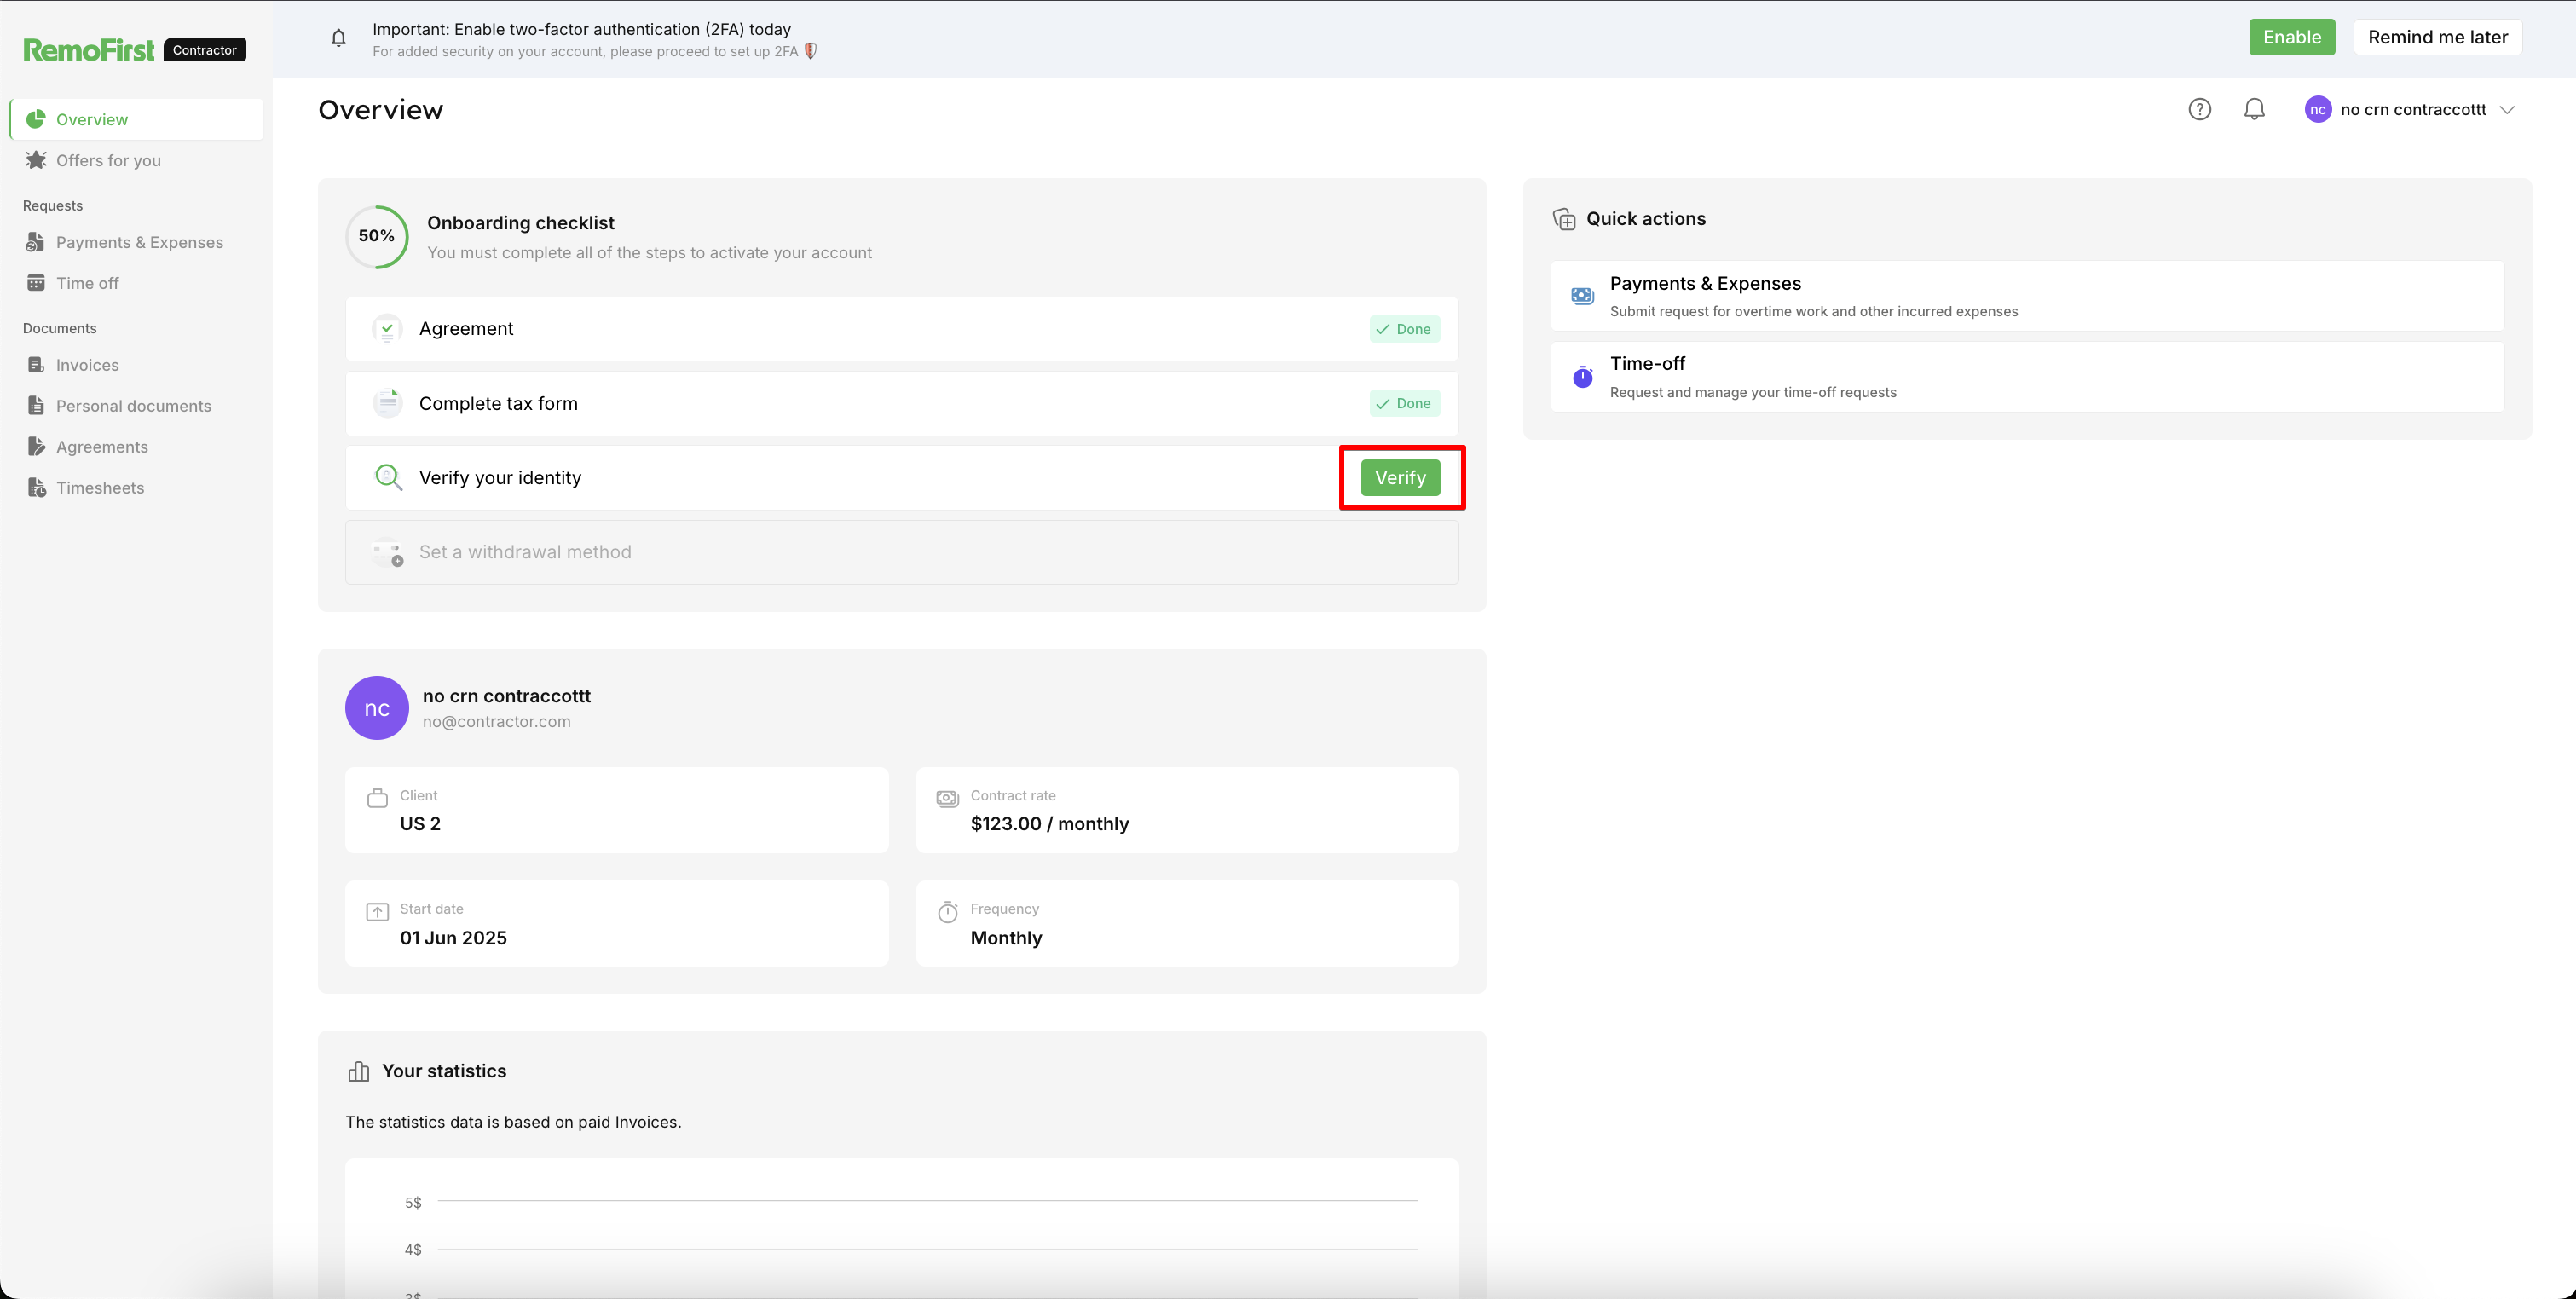
Task: Click the Invoices document icon
Action: (x=36, y=365)
